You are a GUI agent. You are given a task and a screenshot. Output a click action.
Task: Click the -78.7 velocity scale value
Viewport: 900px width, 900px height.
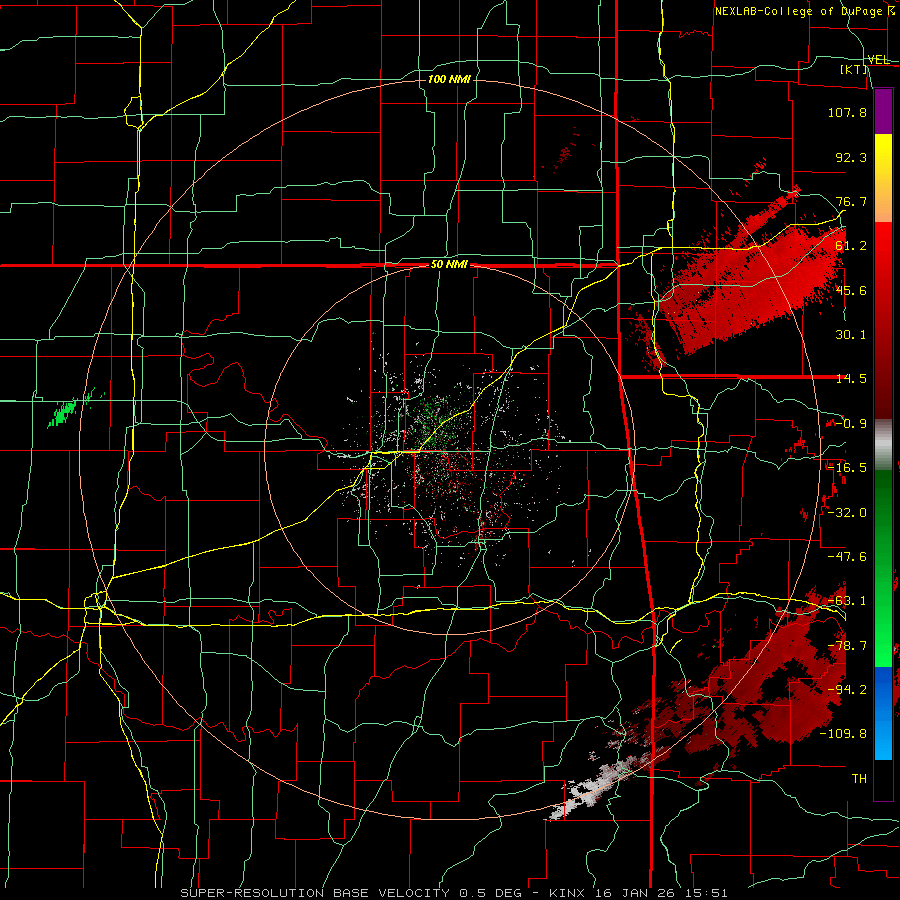(847, 646)
